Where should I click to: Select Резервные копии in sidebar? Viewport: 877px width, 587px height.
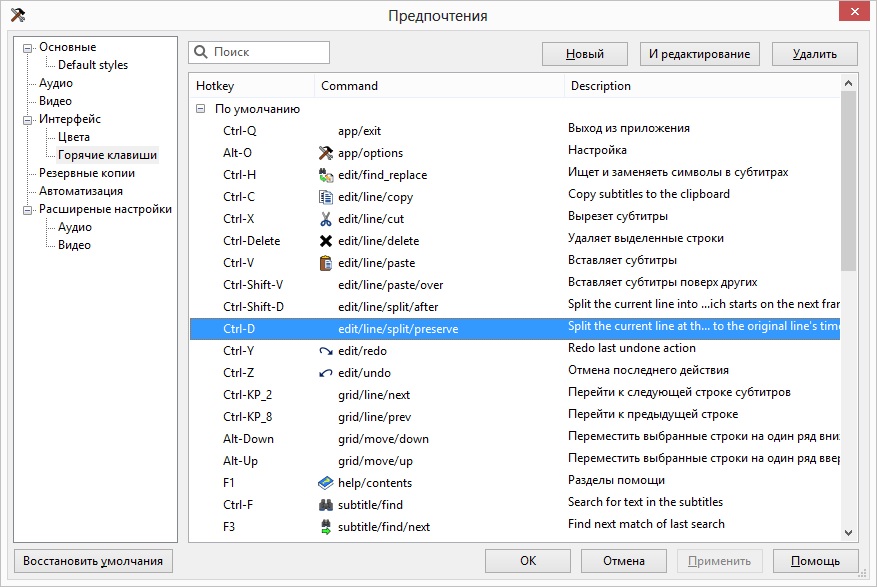87,173
